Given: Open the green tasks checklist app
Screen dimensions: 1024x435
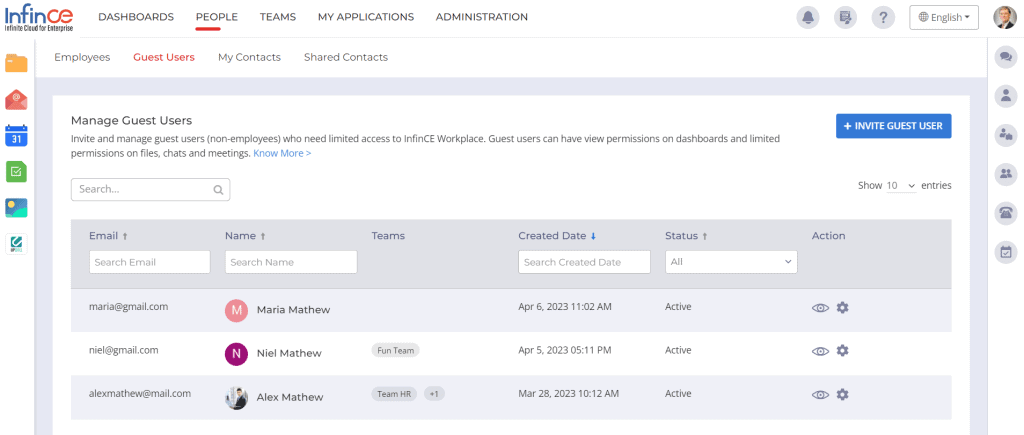Looking at the screenshot, I should 16,171.
